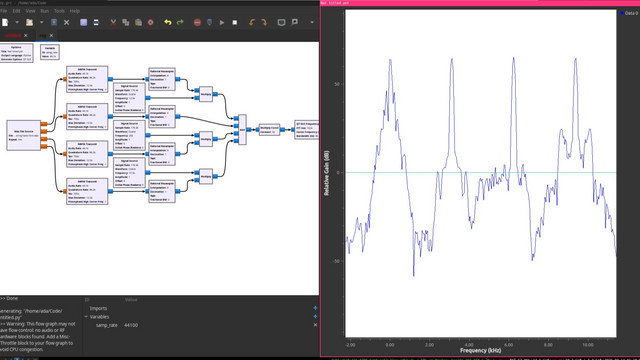Show flow graph errors via red no-entry icon
Screen dimensions: 640x360
click(x=197, y=22)
